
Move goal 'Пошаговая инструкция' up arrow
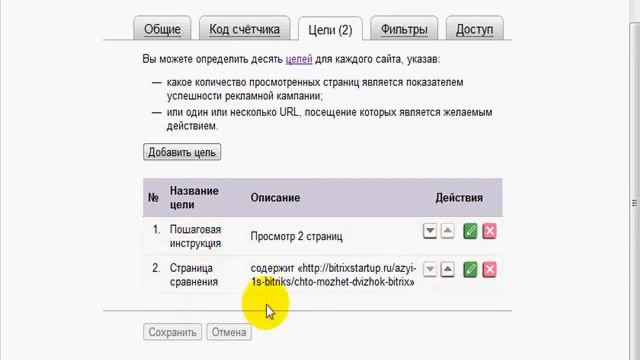pos(448,231)
